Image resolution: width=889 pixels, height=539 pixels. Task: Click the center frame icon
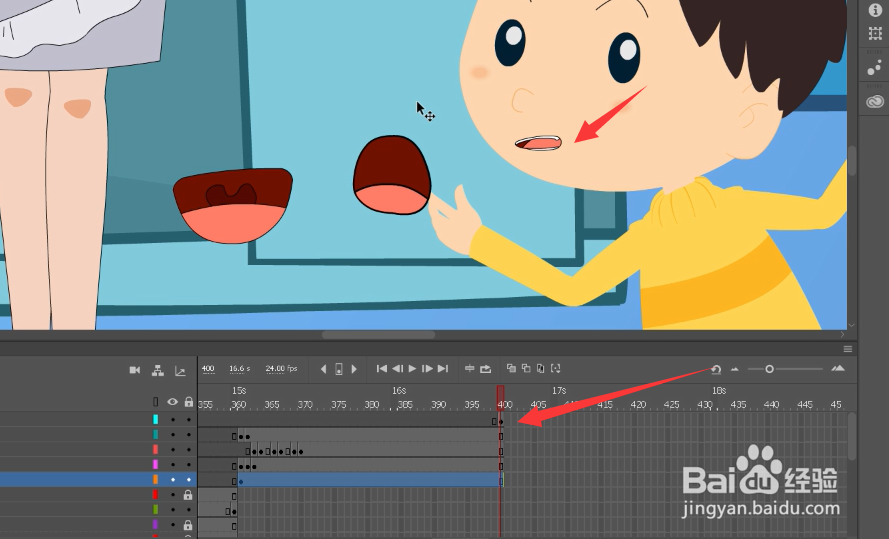[469, 368]
